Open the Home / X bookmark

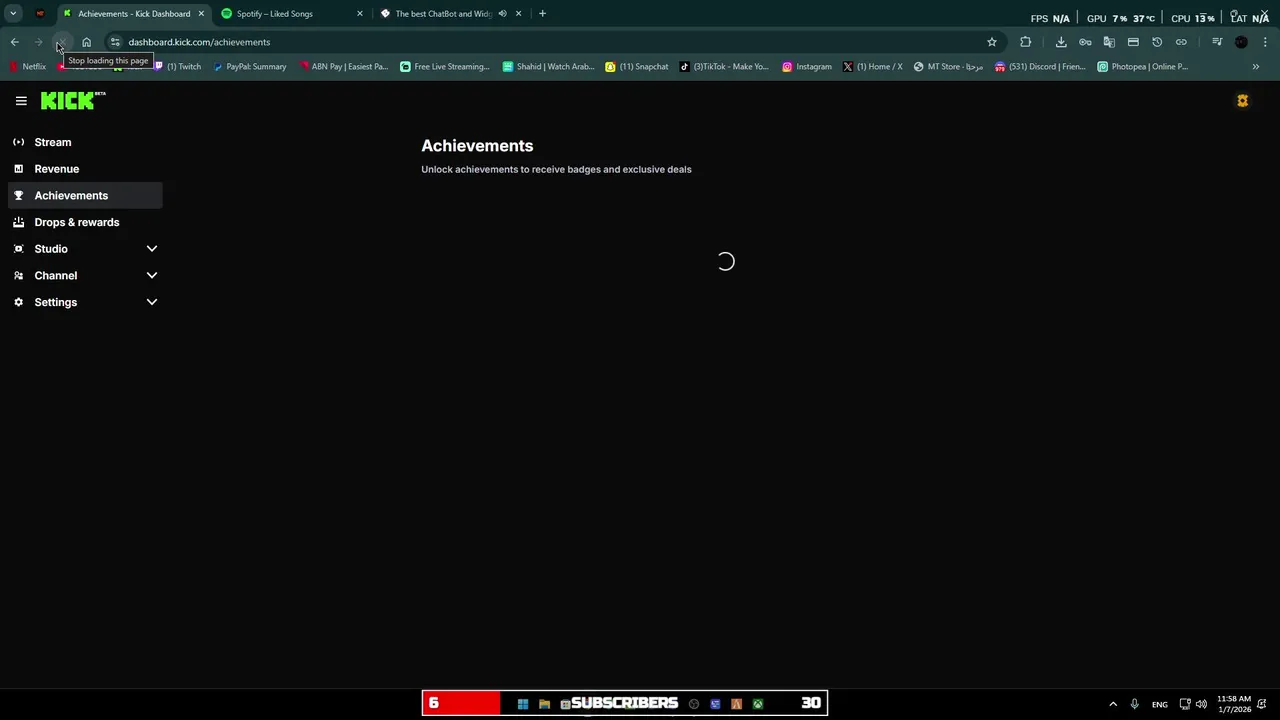873,67
